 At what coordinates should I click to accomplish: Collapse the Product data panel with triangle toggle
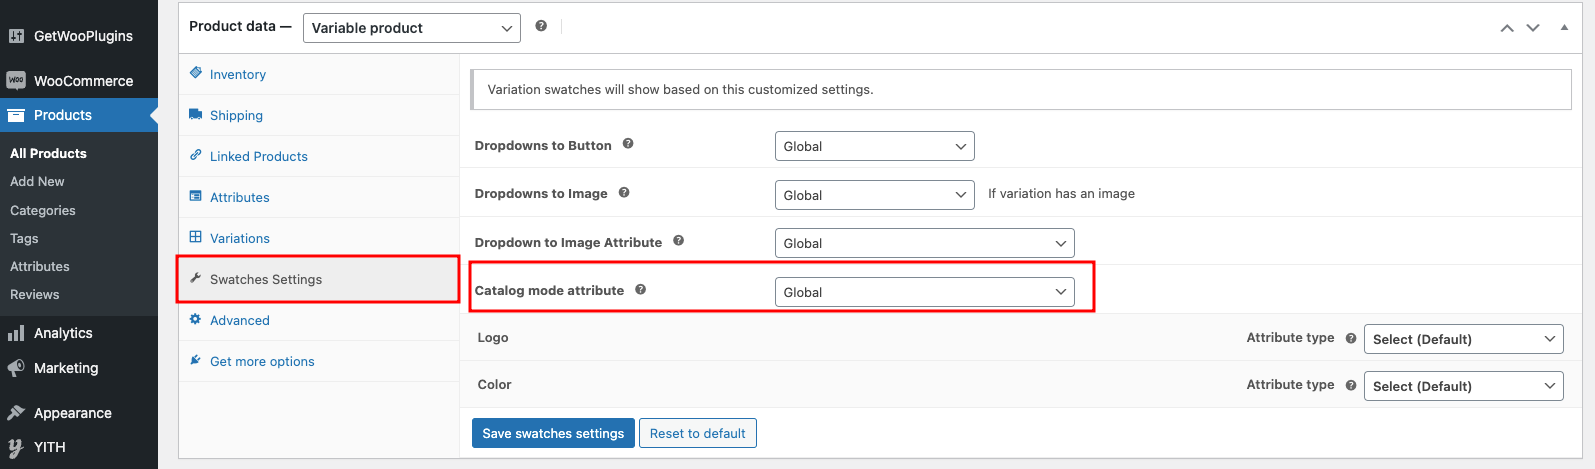coord(1564,28)
